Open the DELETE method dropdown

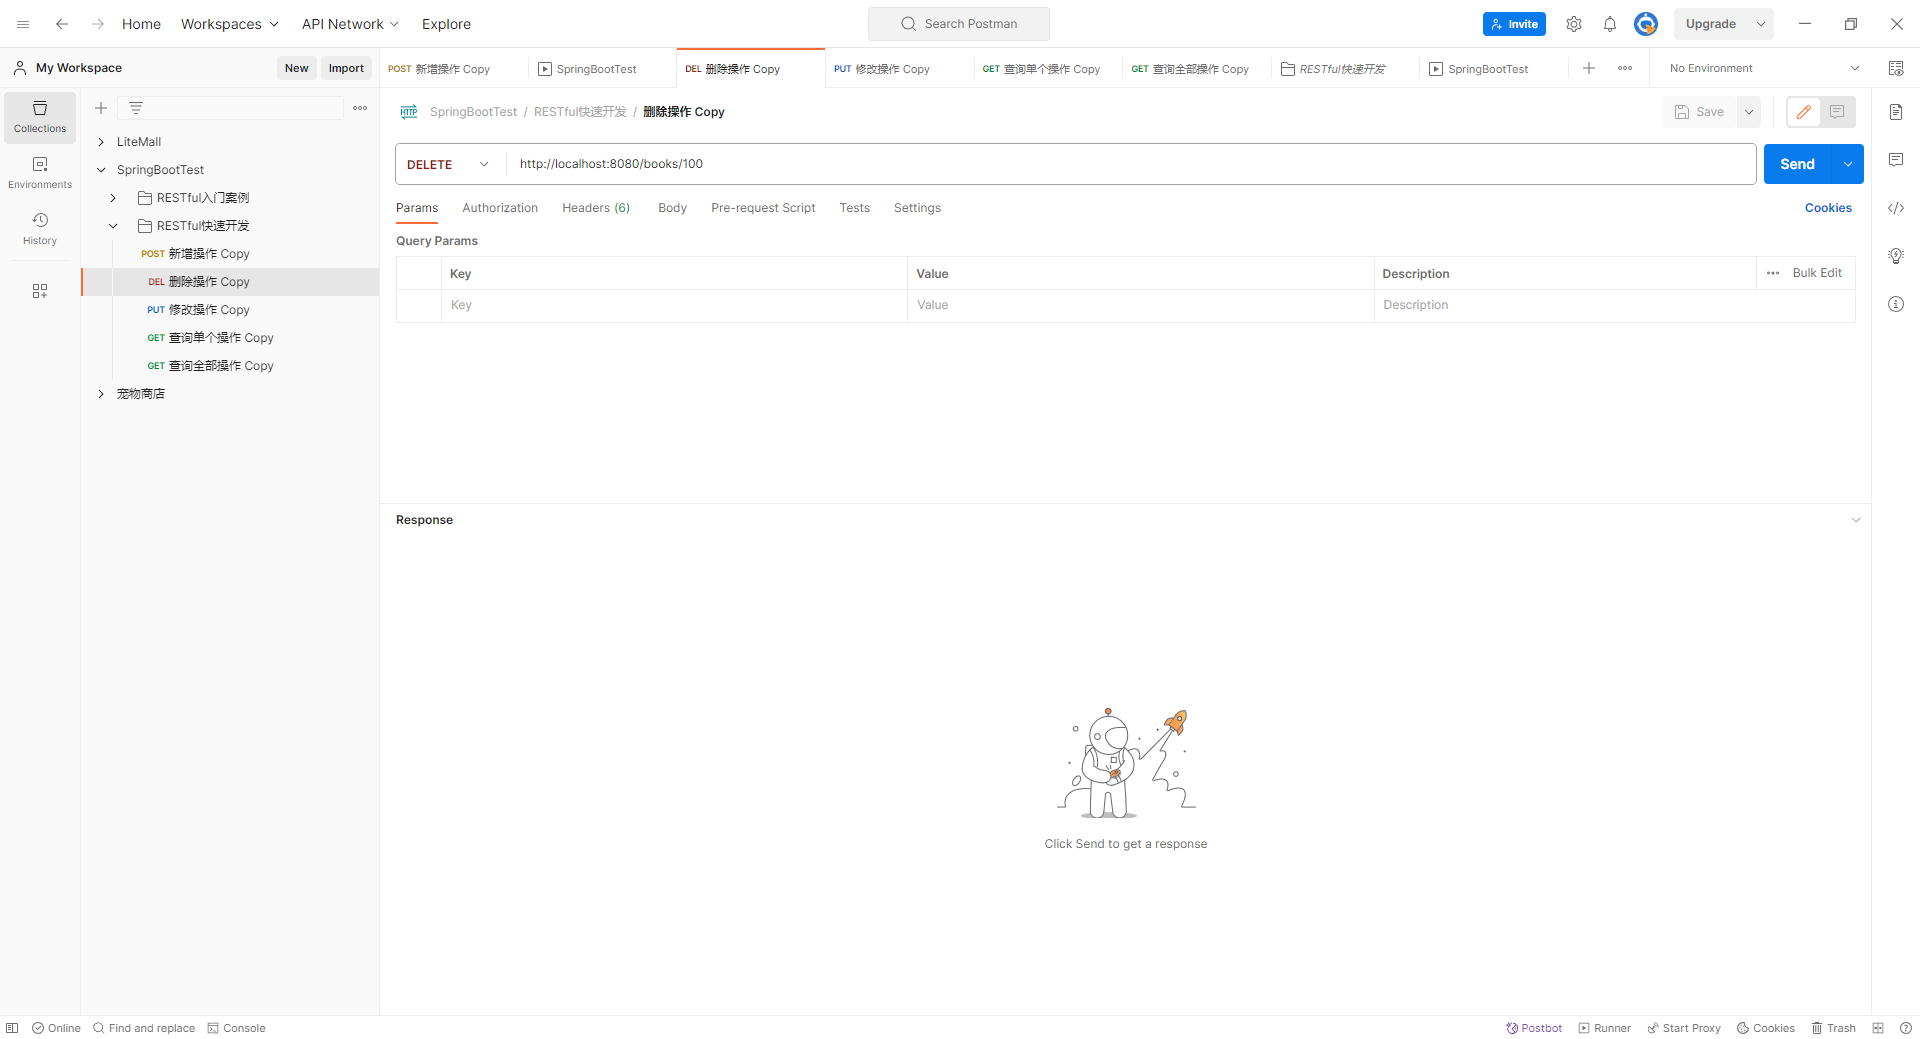[x=449, y=164]
